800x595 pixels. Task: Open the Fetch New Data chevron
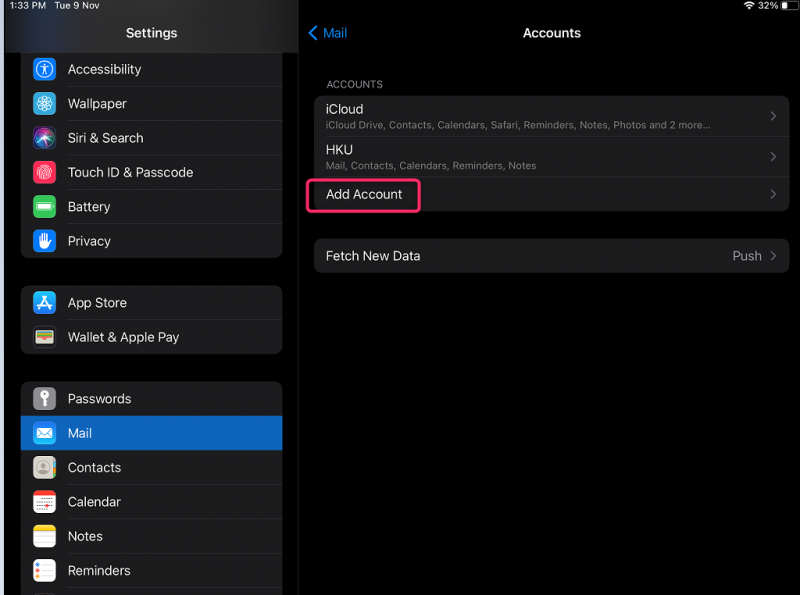click(x=773, y=256)
